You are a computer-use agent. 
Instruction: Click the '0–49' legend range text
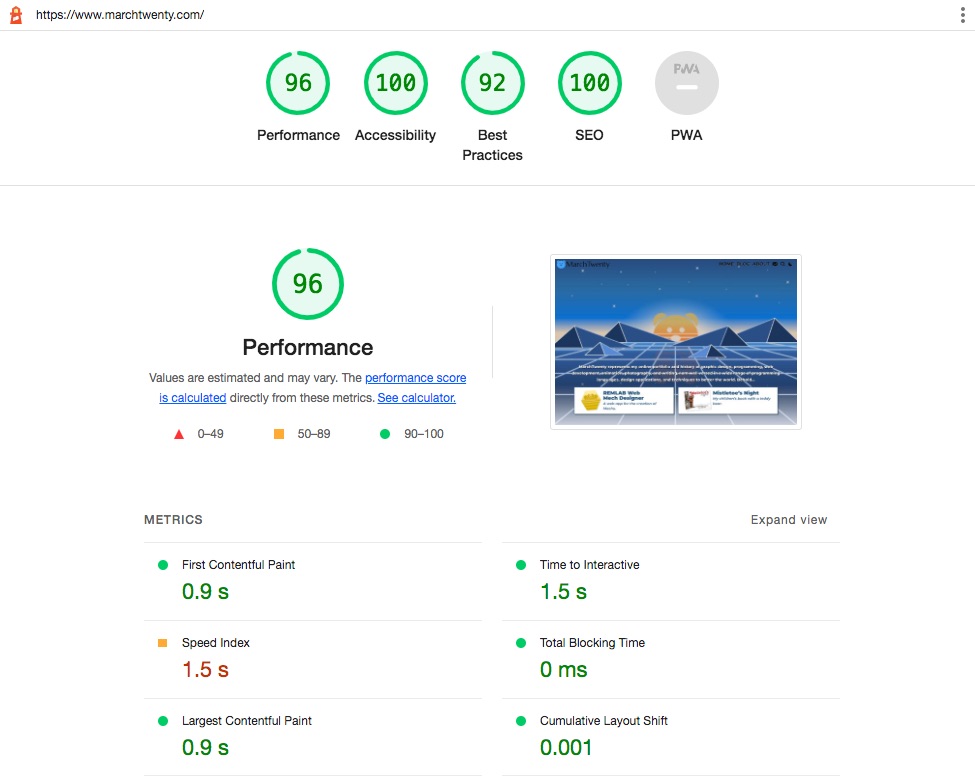tap(211, 434)
